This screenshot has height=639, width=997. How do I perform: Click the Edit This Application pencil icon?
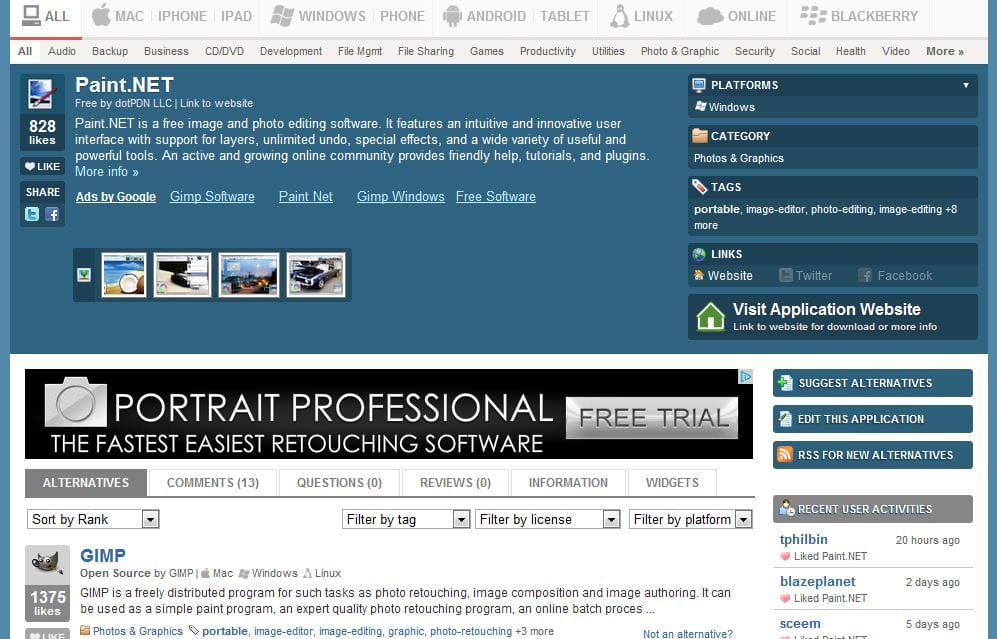785,418
